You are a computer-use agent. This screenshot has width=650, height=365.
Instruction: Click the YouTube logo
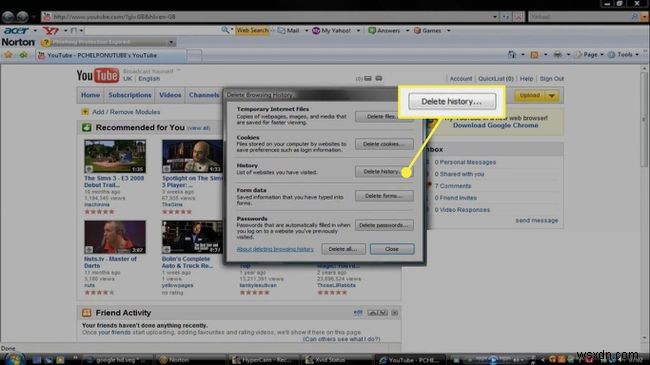click(x=98, y=75)
